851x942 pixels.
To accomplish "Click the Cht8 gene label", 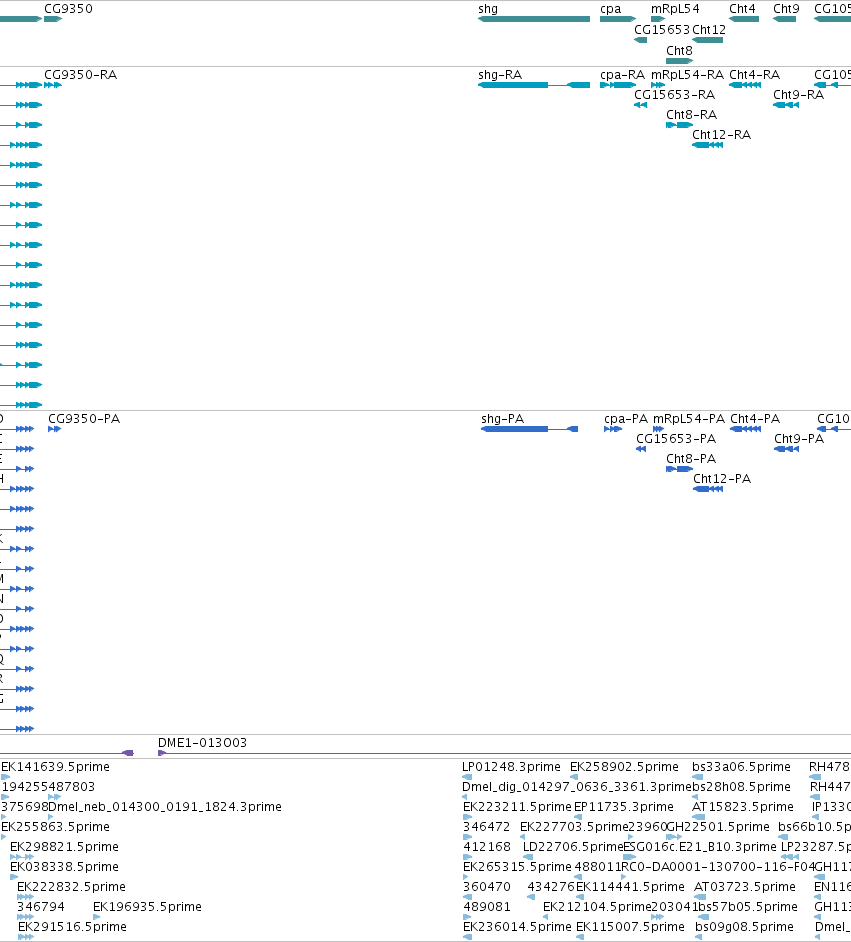I will 679,50.
